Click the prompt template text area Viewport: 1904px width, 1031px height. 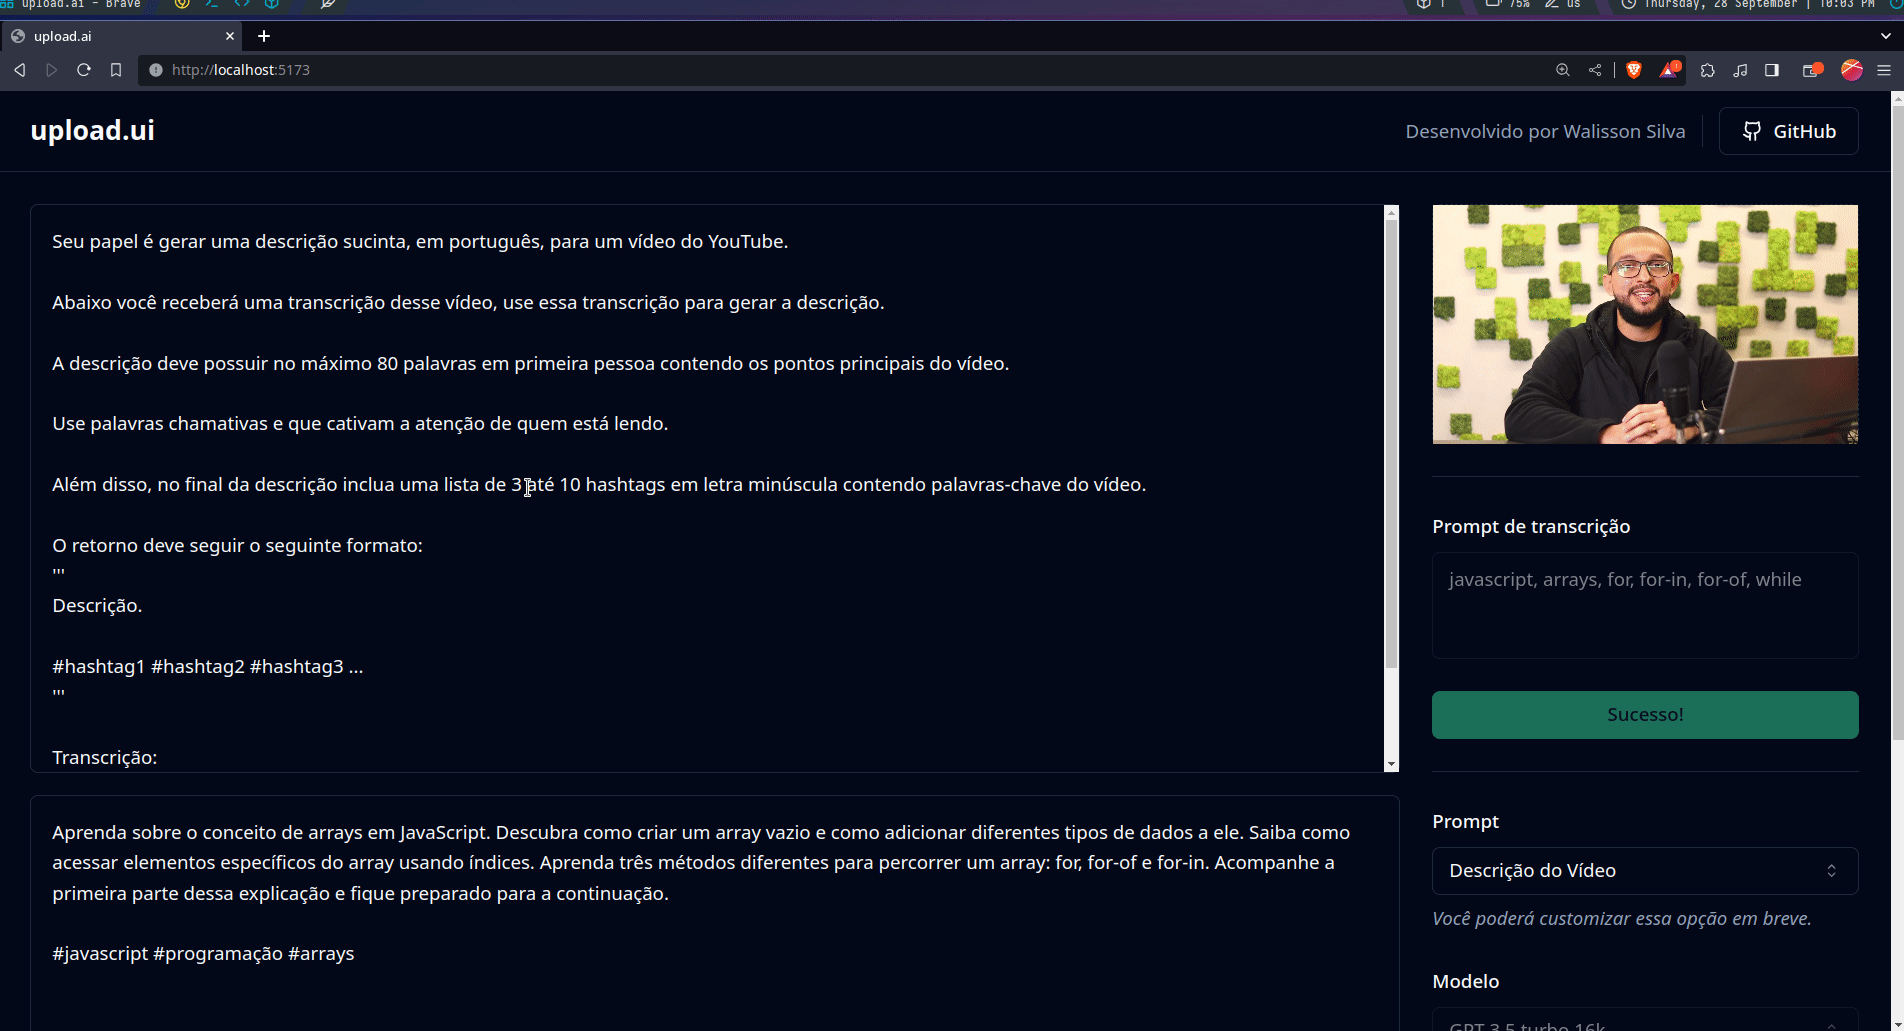pos(706,488)
